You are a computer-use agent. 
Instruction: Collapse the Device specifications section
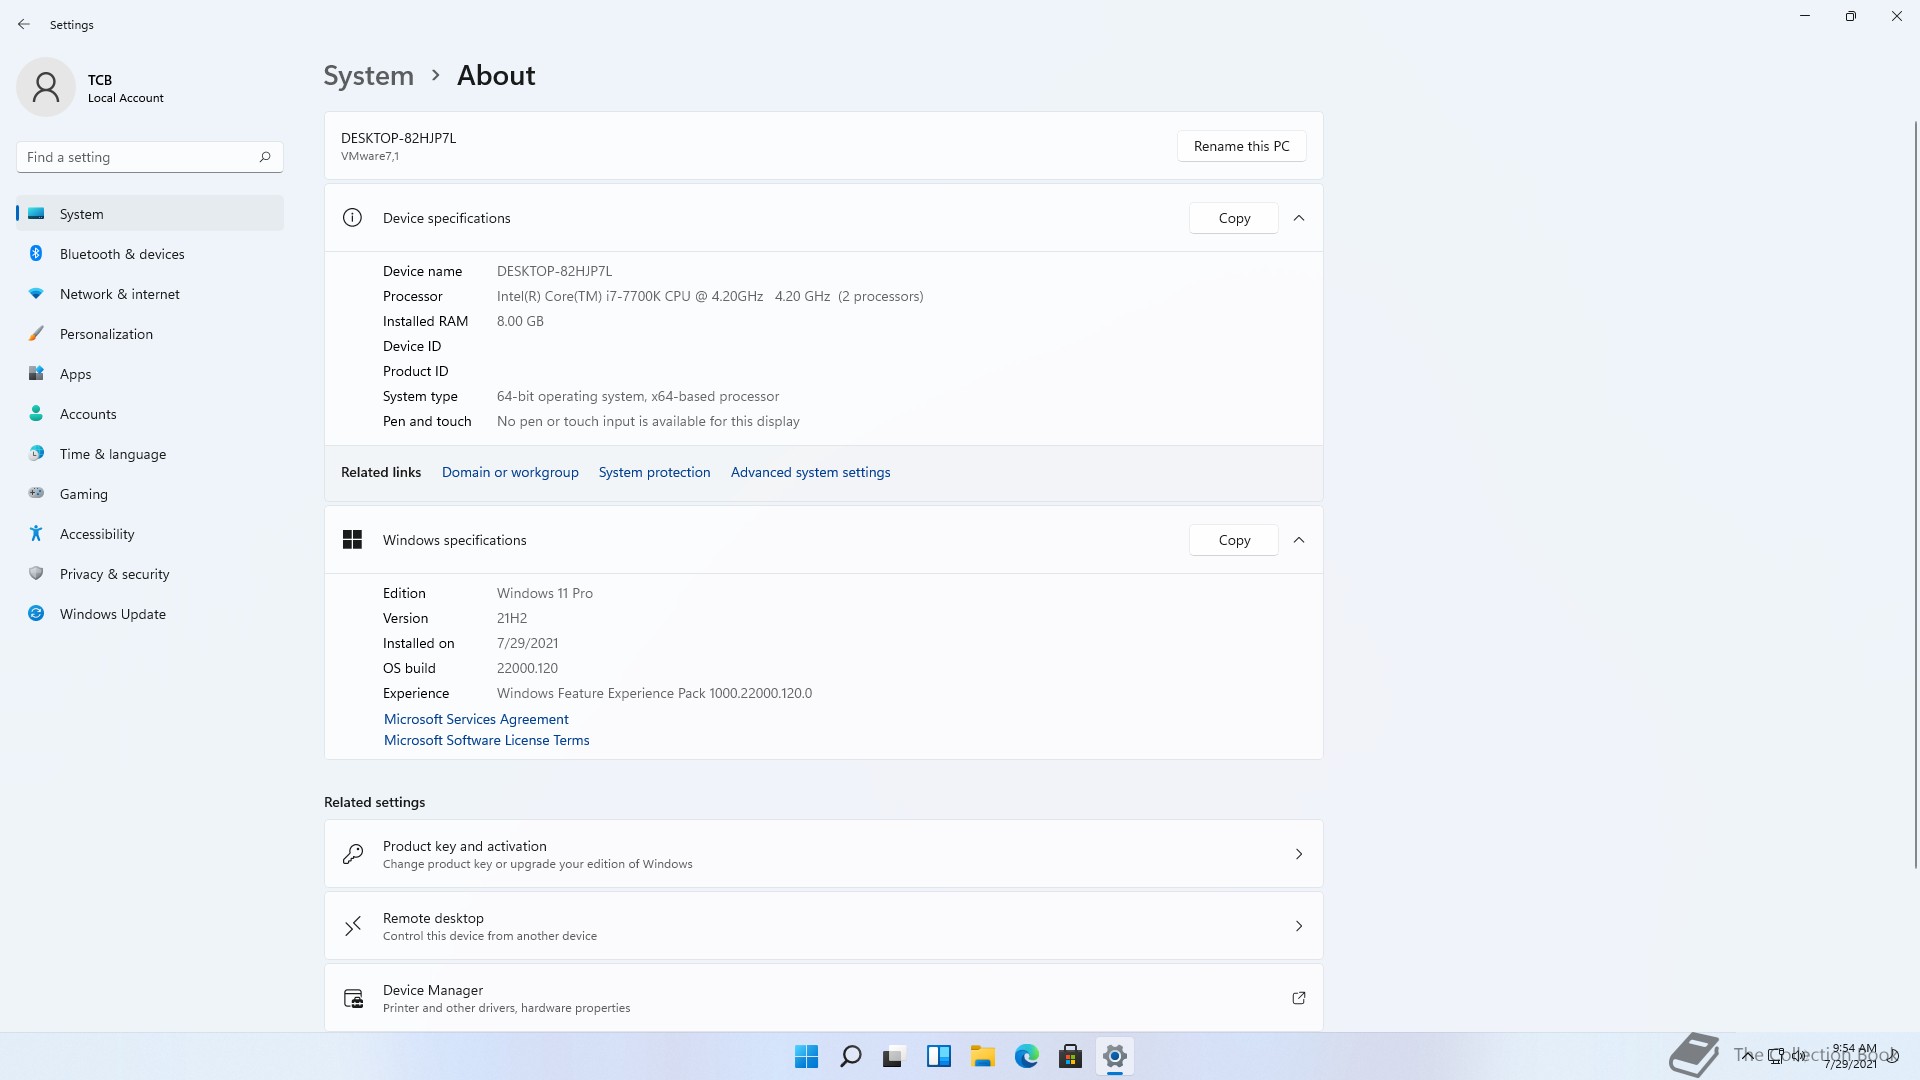pos(1299,218)
